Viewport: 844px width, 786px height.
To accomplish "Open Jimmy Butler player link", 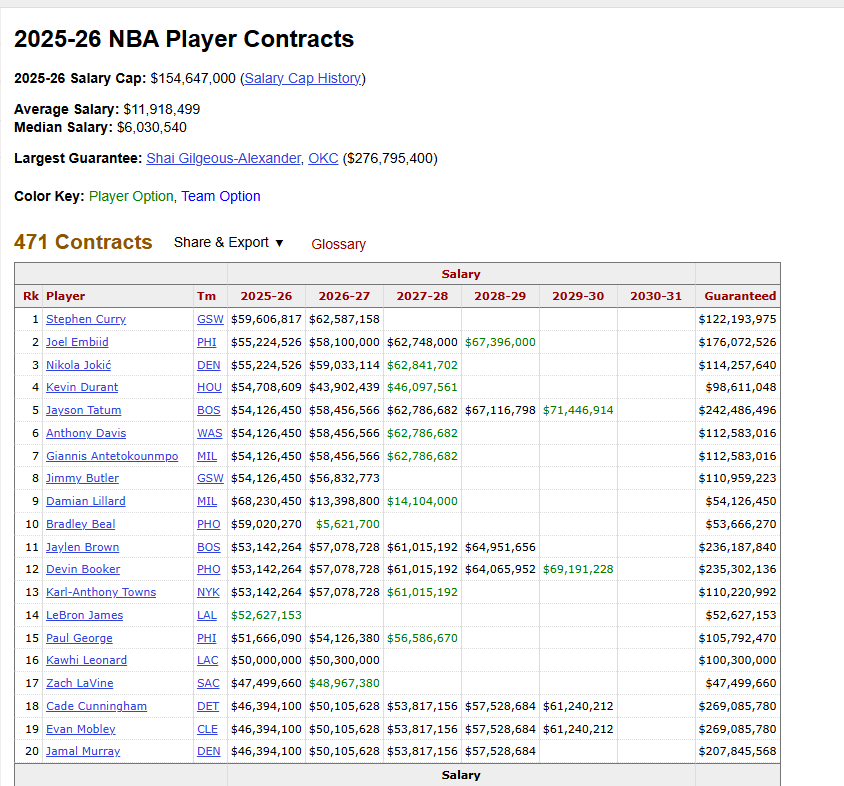I will 82,478.
